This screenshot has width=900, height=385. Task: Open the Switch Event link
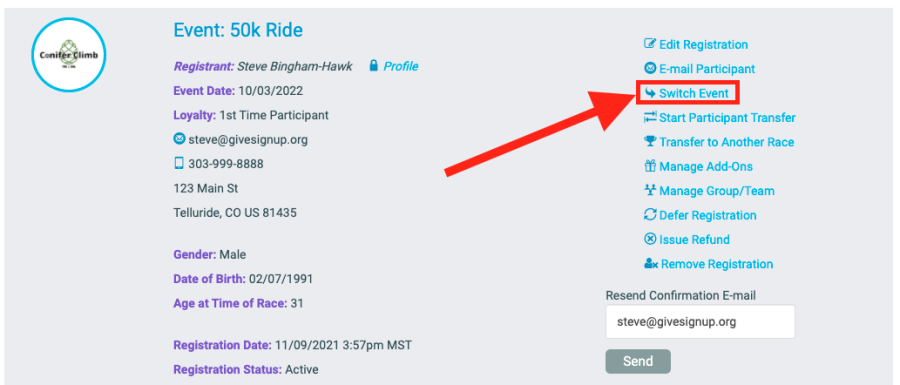tap(693, 94)
